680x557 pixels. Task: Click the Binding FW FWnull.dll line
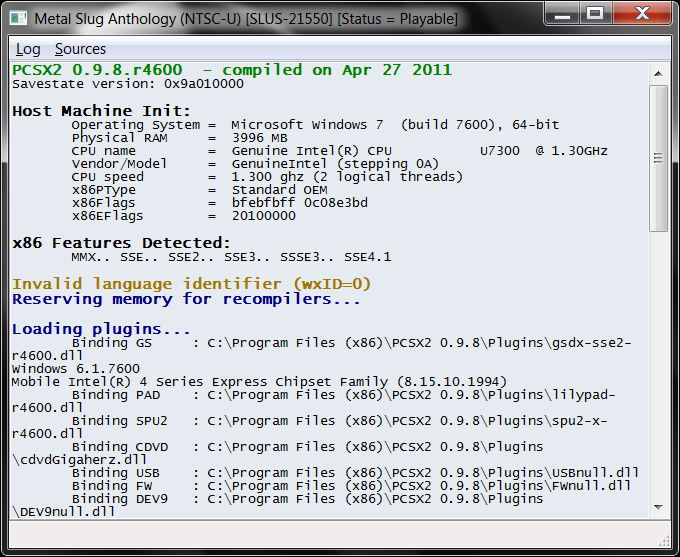351,486
